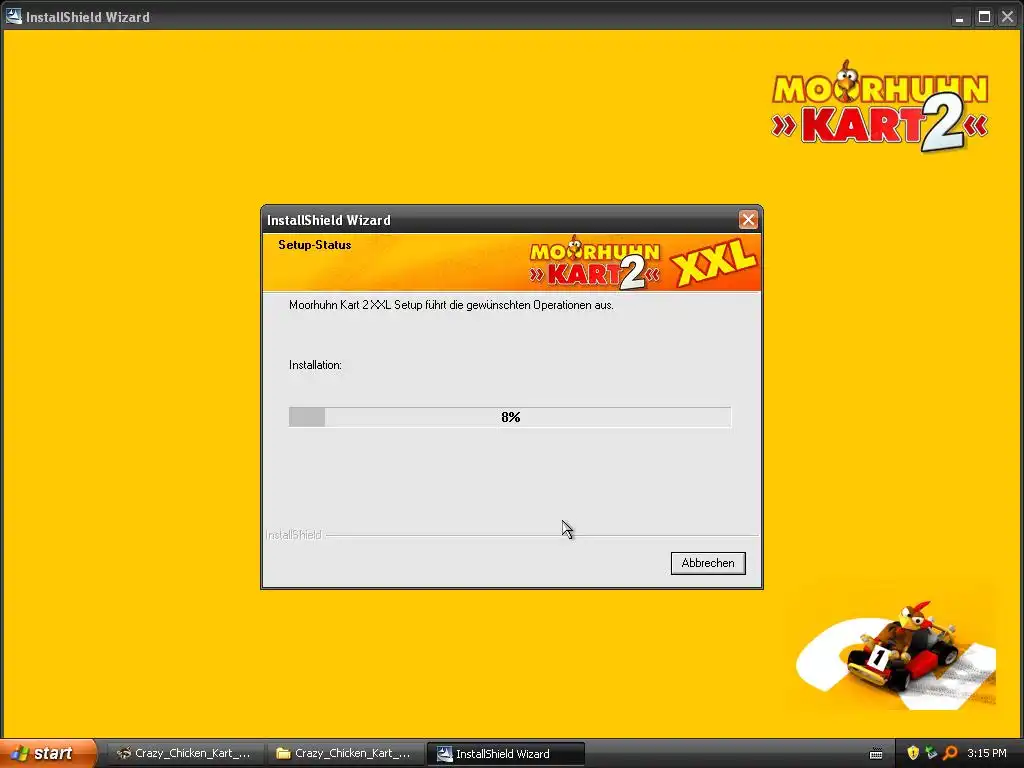Open the Crazy_Chicken_Kart folder taskbar item
The image size is (1024, 768).
[345, 753]
